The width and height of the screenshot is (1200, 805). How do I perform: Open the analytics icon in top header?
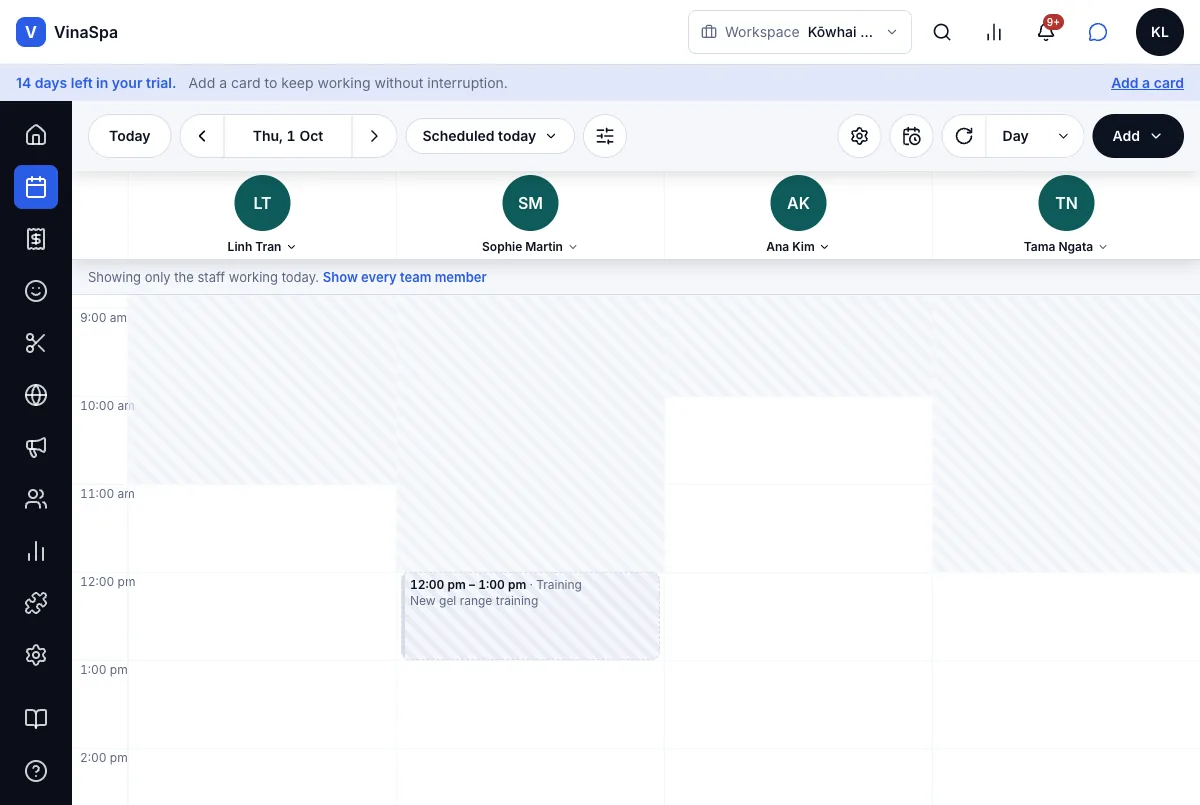click(x=994, y=32)
